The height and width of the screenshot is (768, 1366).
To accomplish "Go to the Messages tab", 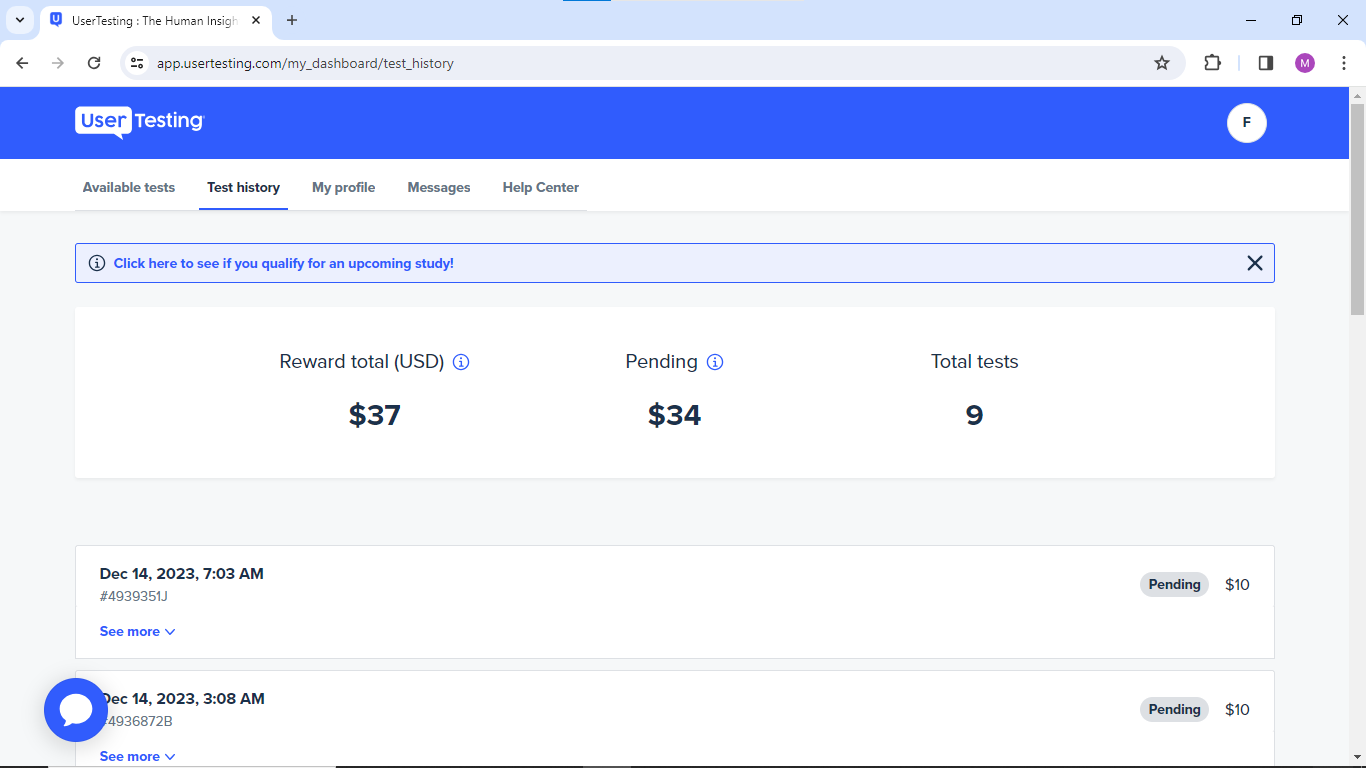I will (x=438, y=187).
